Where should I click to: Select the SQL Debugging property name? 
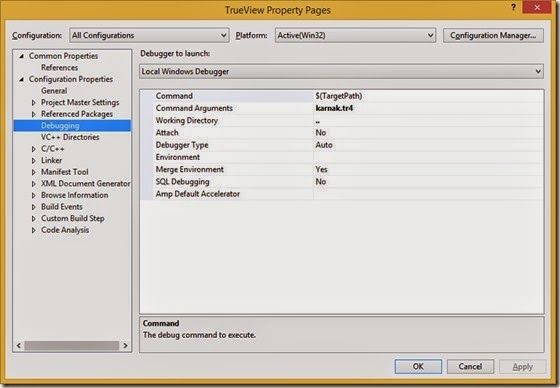click(x=182, y=182)
